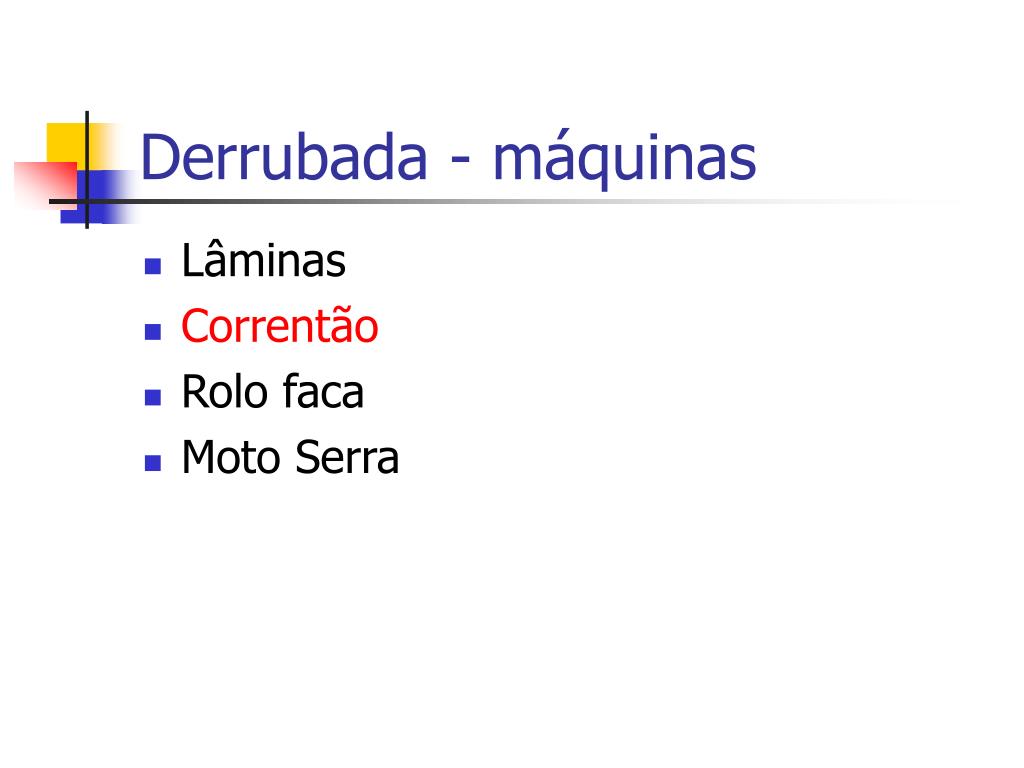Click the word máquinas in the title

[624, 161]
